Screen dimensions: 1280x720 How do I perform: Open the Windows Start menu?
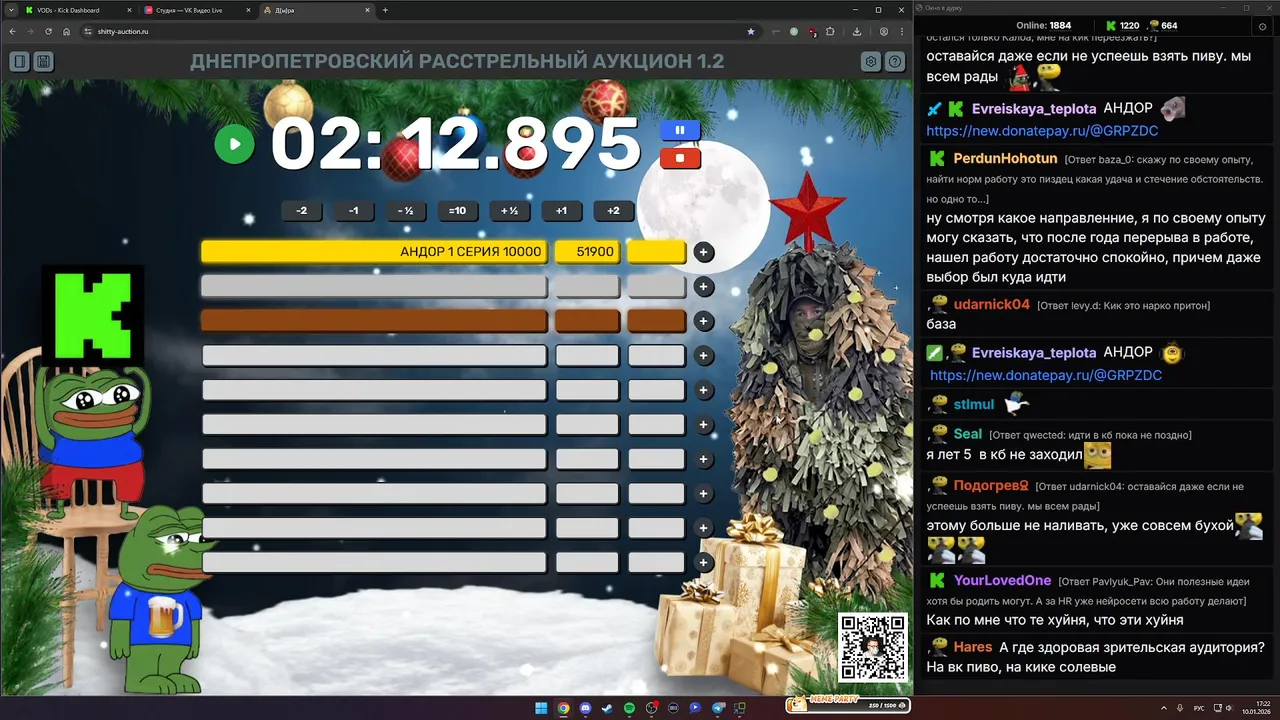[541, 708]
